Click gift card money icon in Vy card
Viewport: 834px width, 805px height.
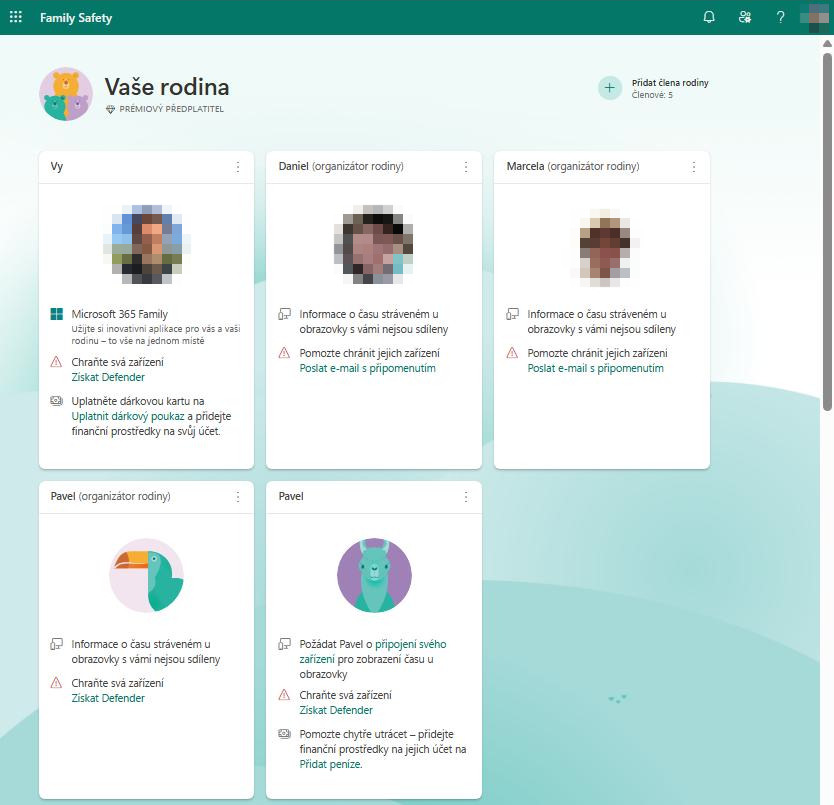click(56, 401)
